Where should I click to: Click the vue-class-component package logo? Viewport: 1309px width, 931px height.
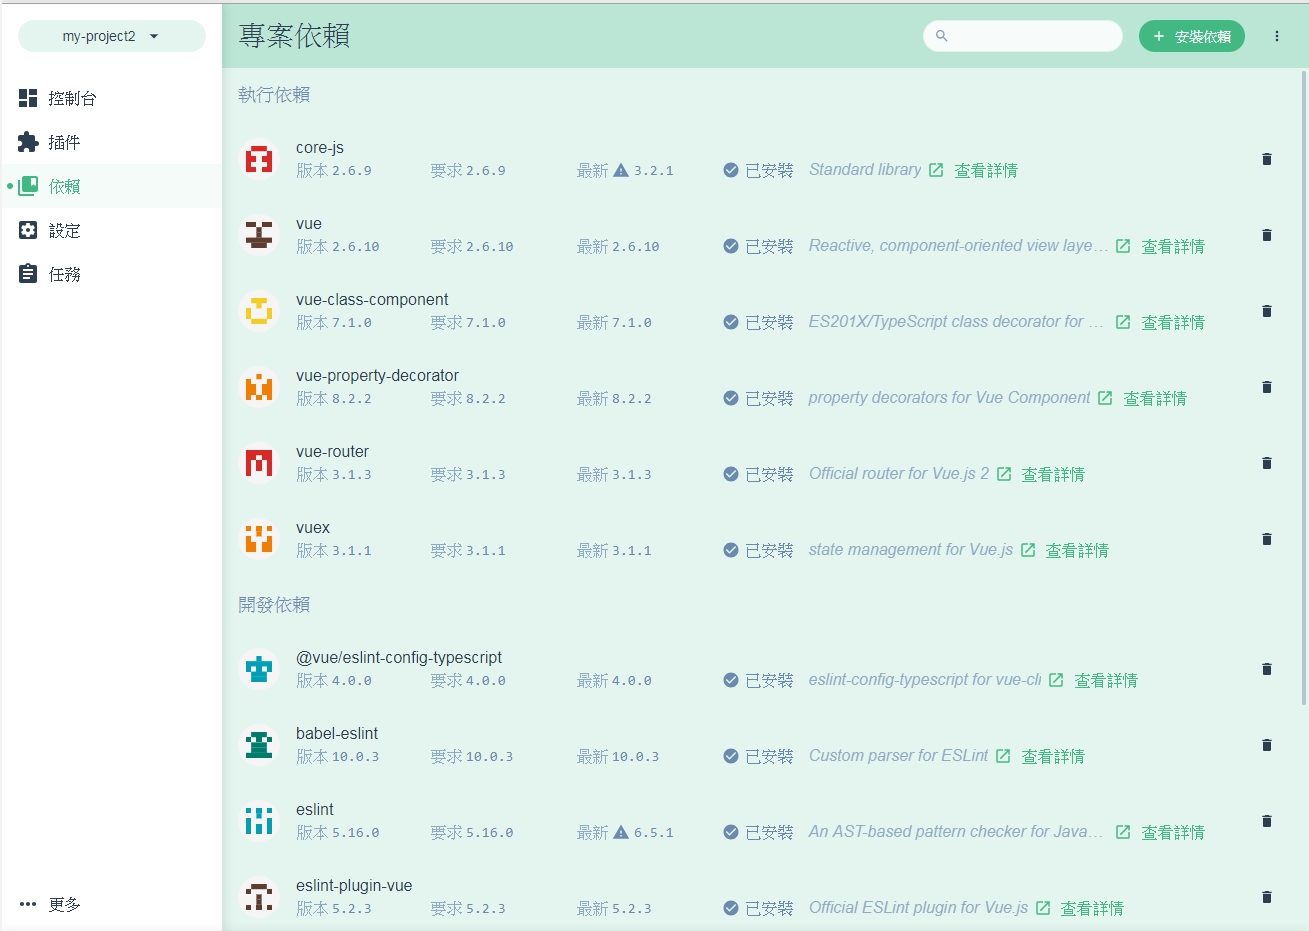pyautogui.click(x=259, y=311)
